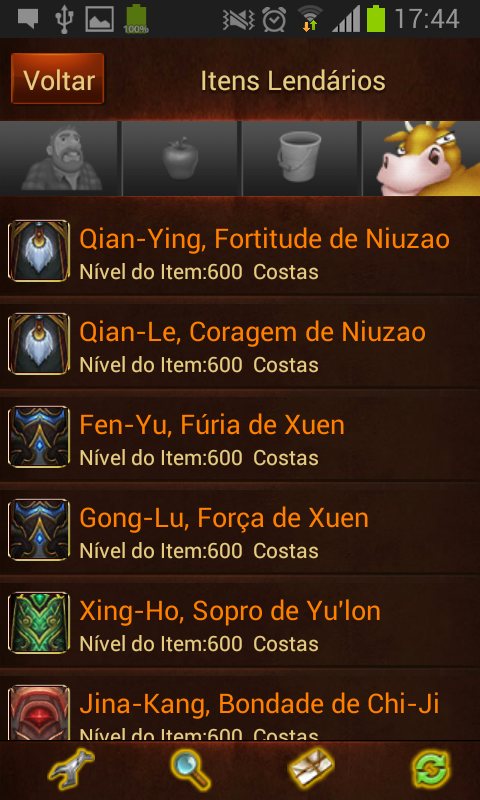Open Qian-Le, Coragem de Niuzao item

[240, 343]
